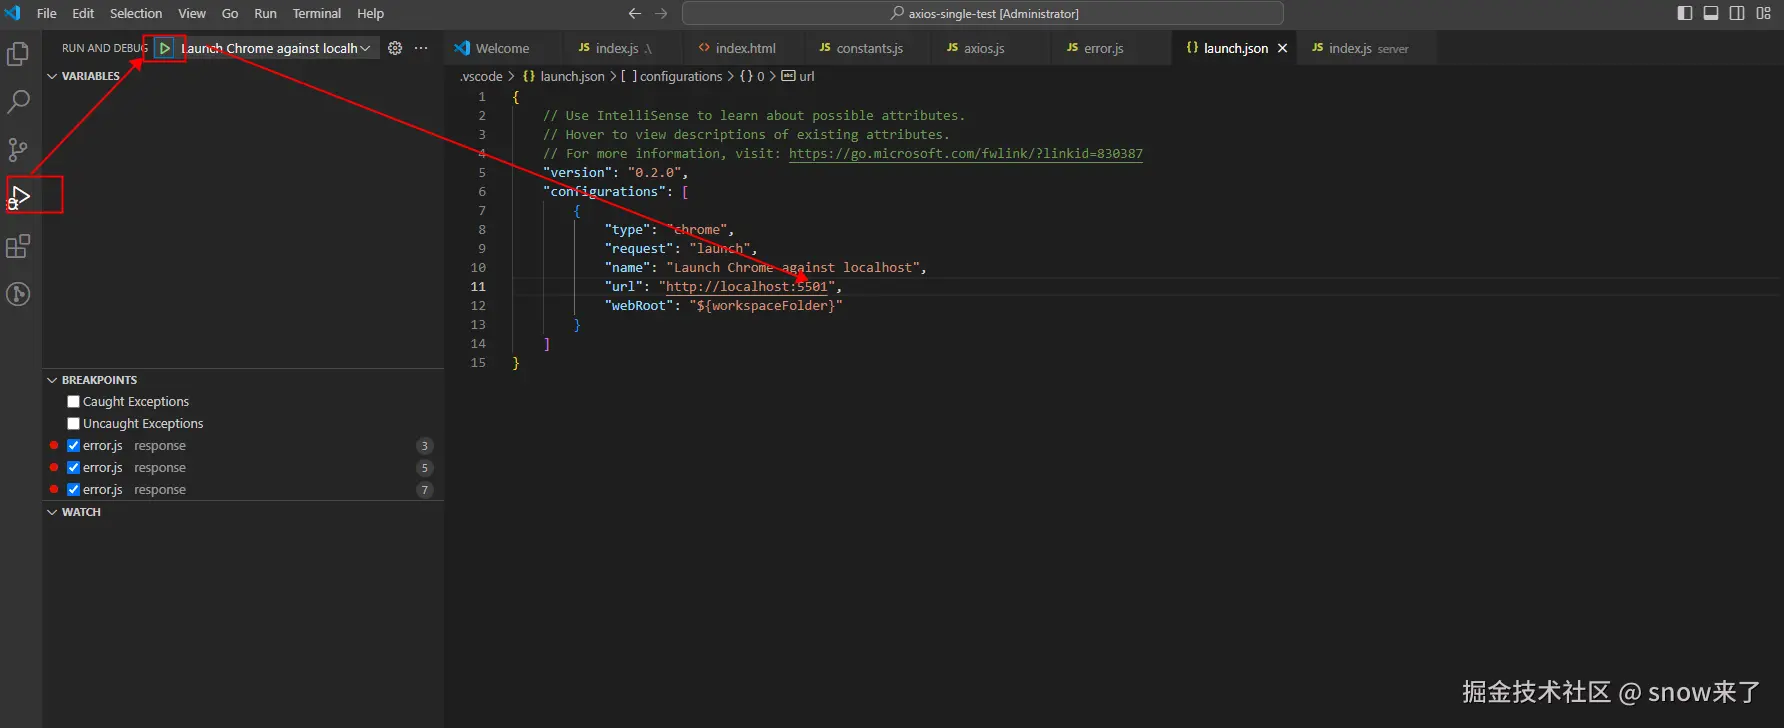Switch to the constants.js tab
This screenshot has height=728, width=1784.
tap(869, 48)
